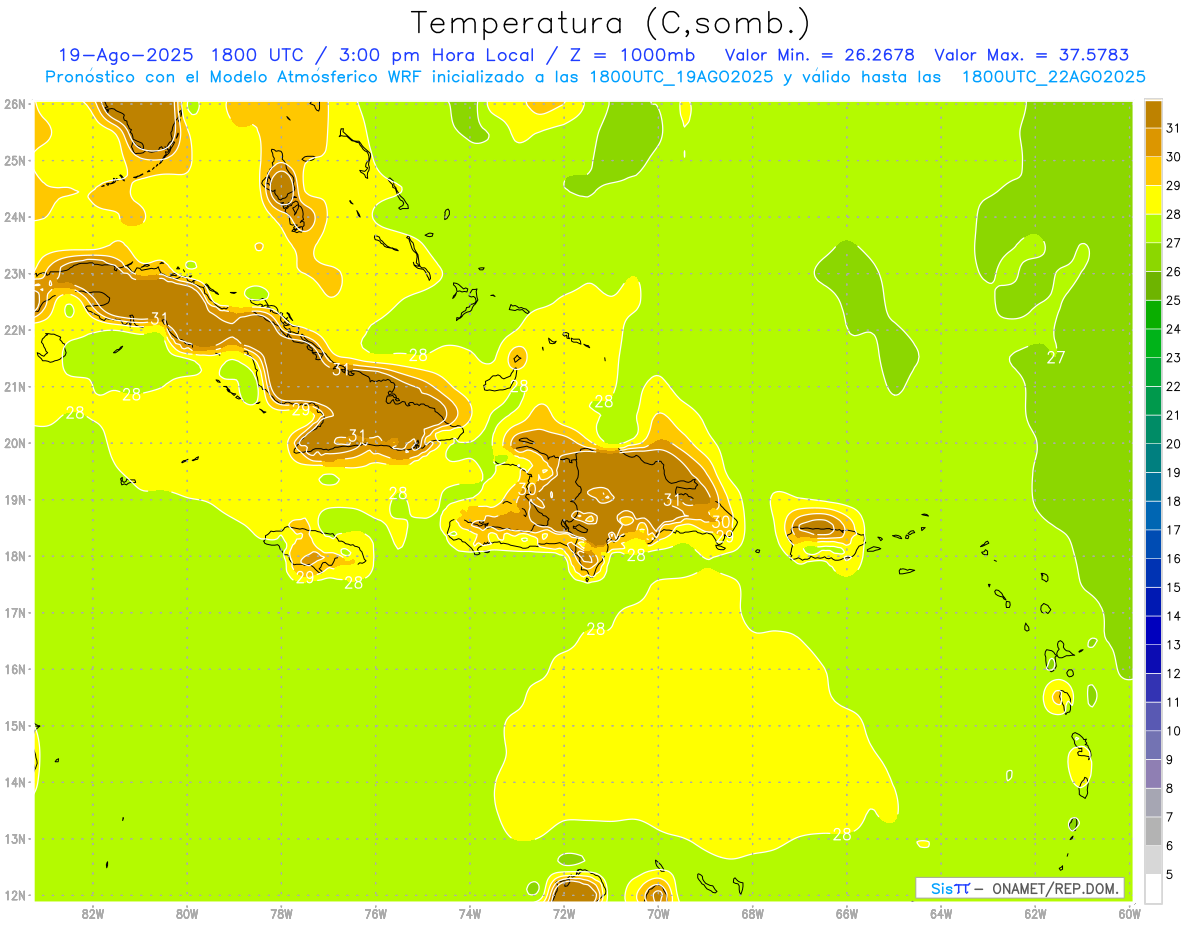
Task: Click the "78W" longitude label
Action: [281, 913]
